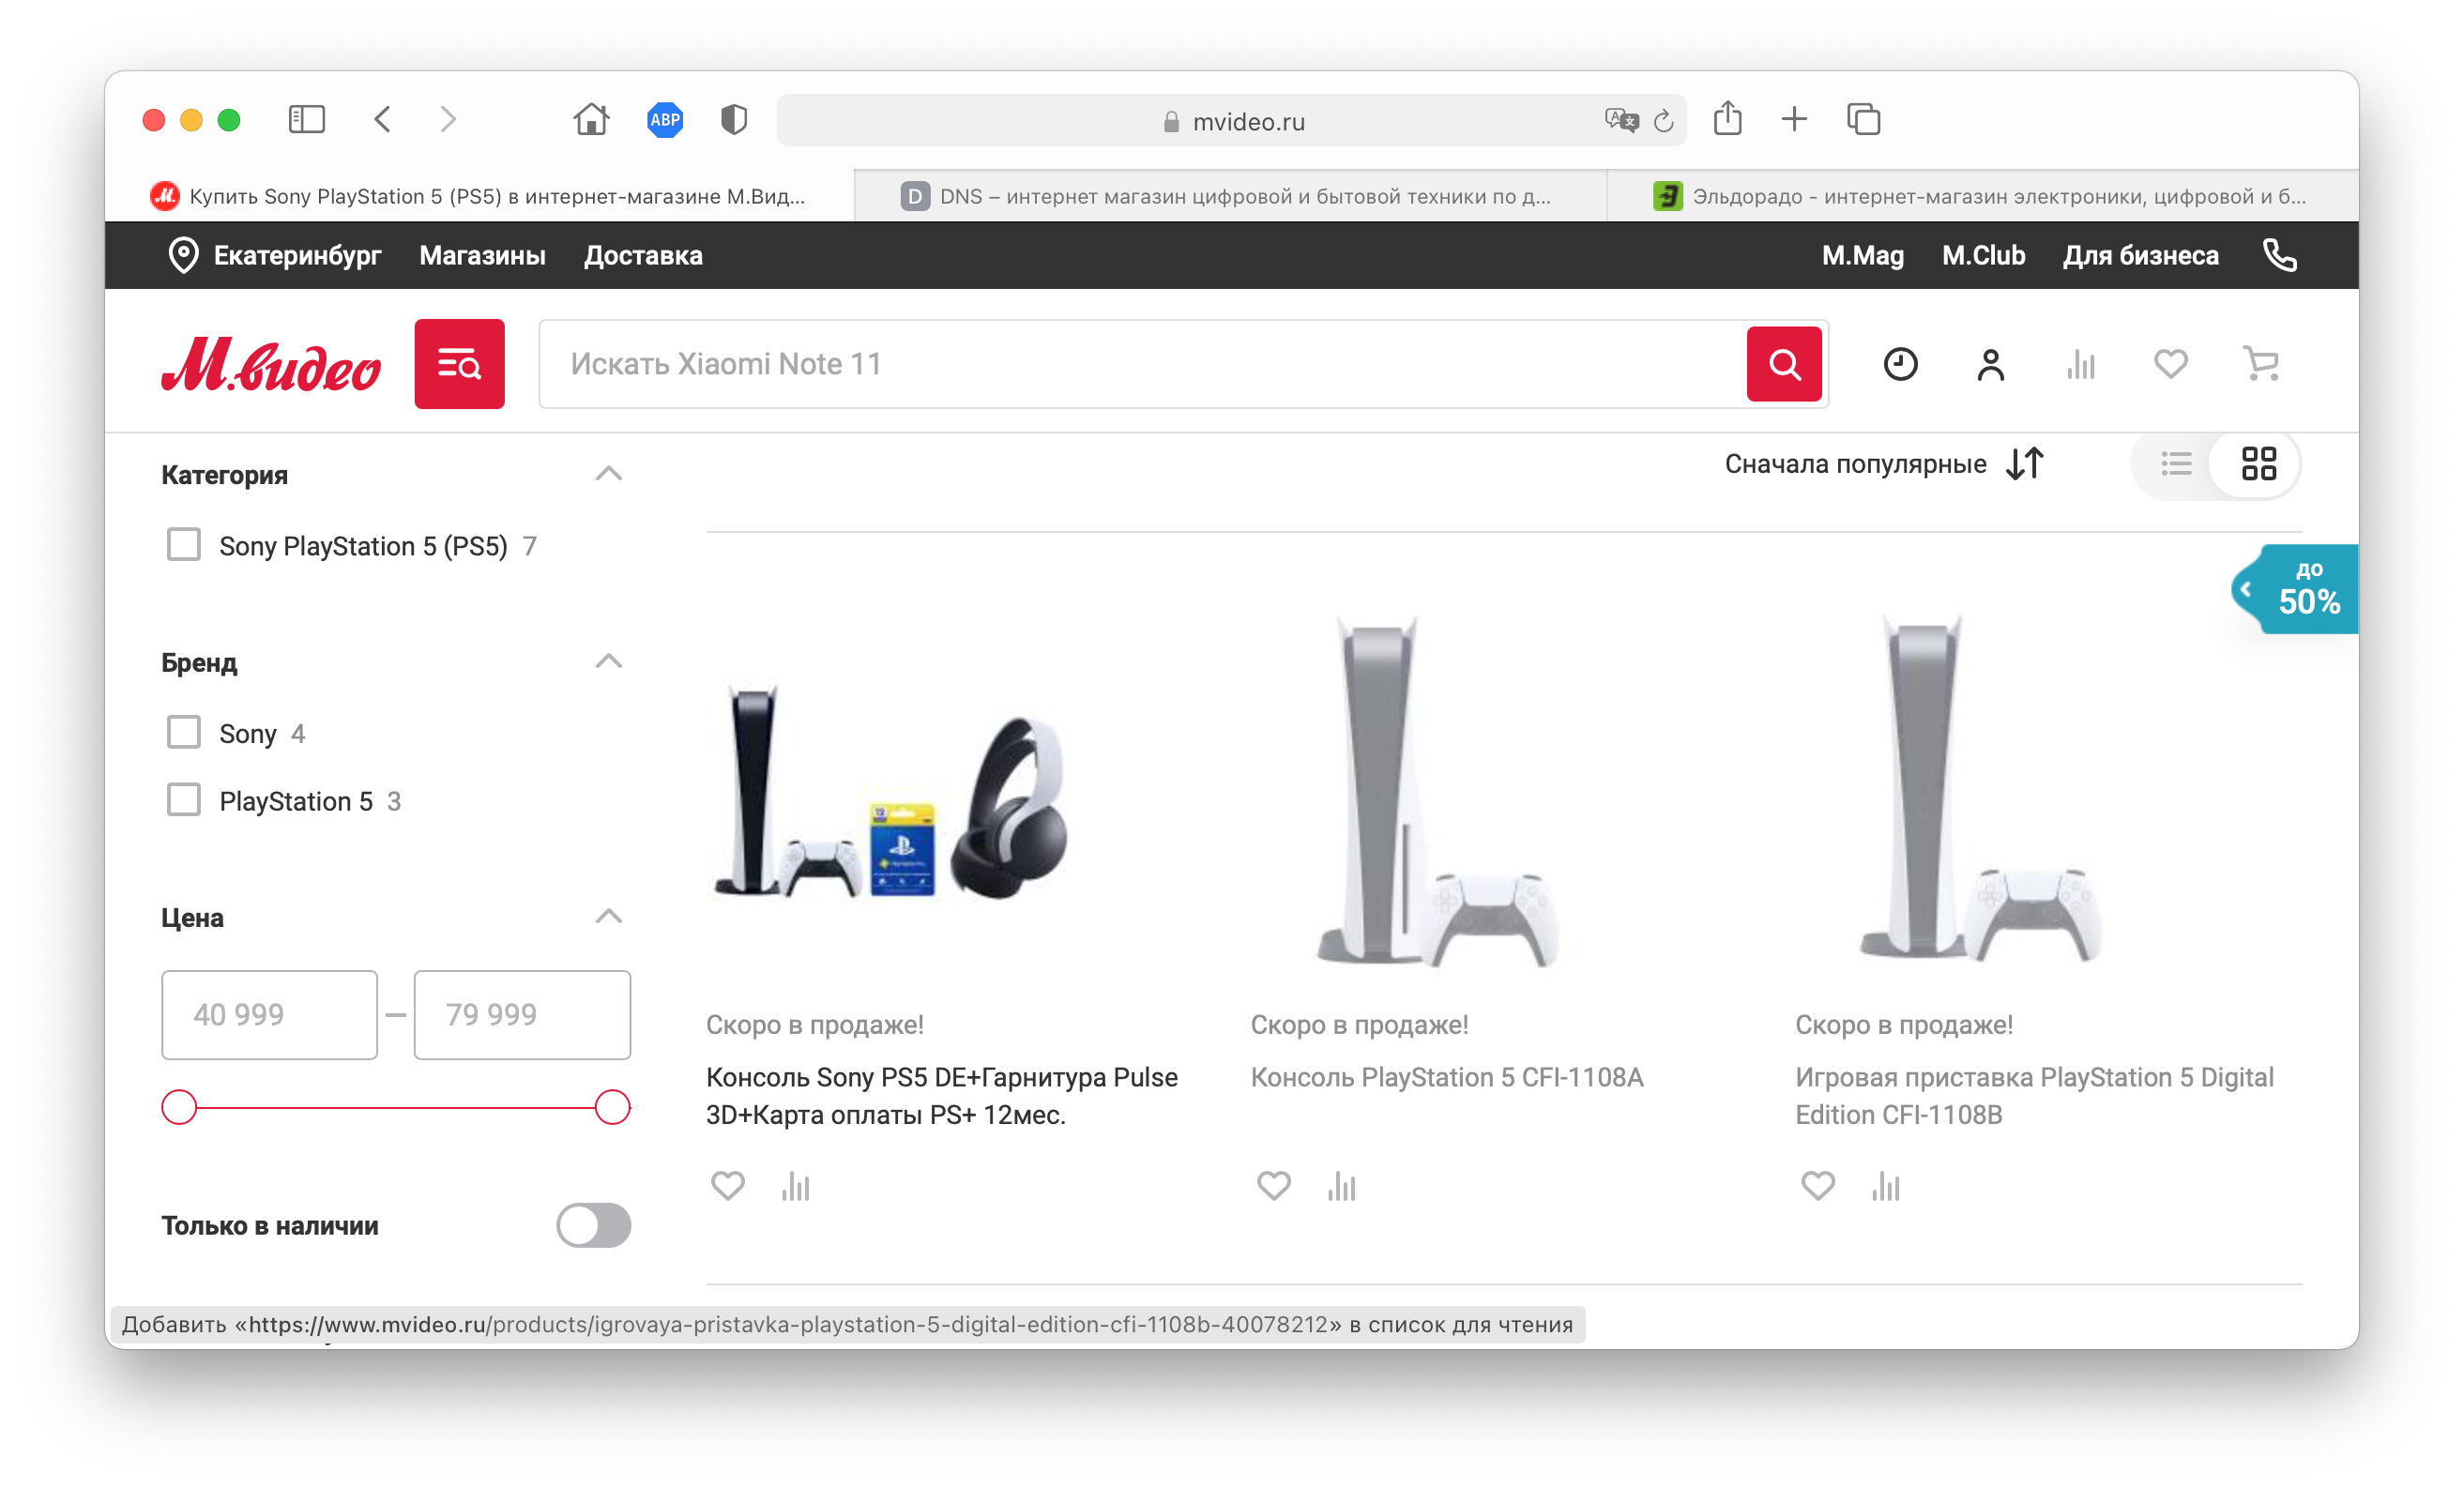The image size is (2464, 1488).
Task: Focus the maximum price field 79 999
Action: click(522, 1014)
